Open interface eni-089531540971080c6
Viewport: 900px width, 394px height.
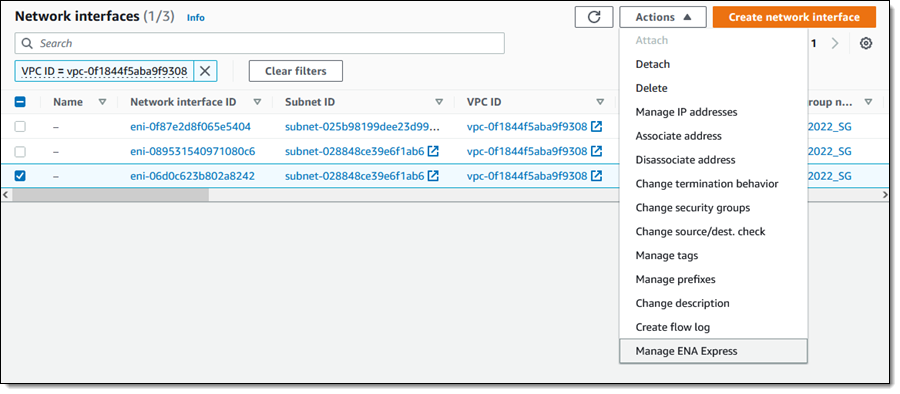point(193,152)
